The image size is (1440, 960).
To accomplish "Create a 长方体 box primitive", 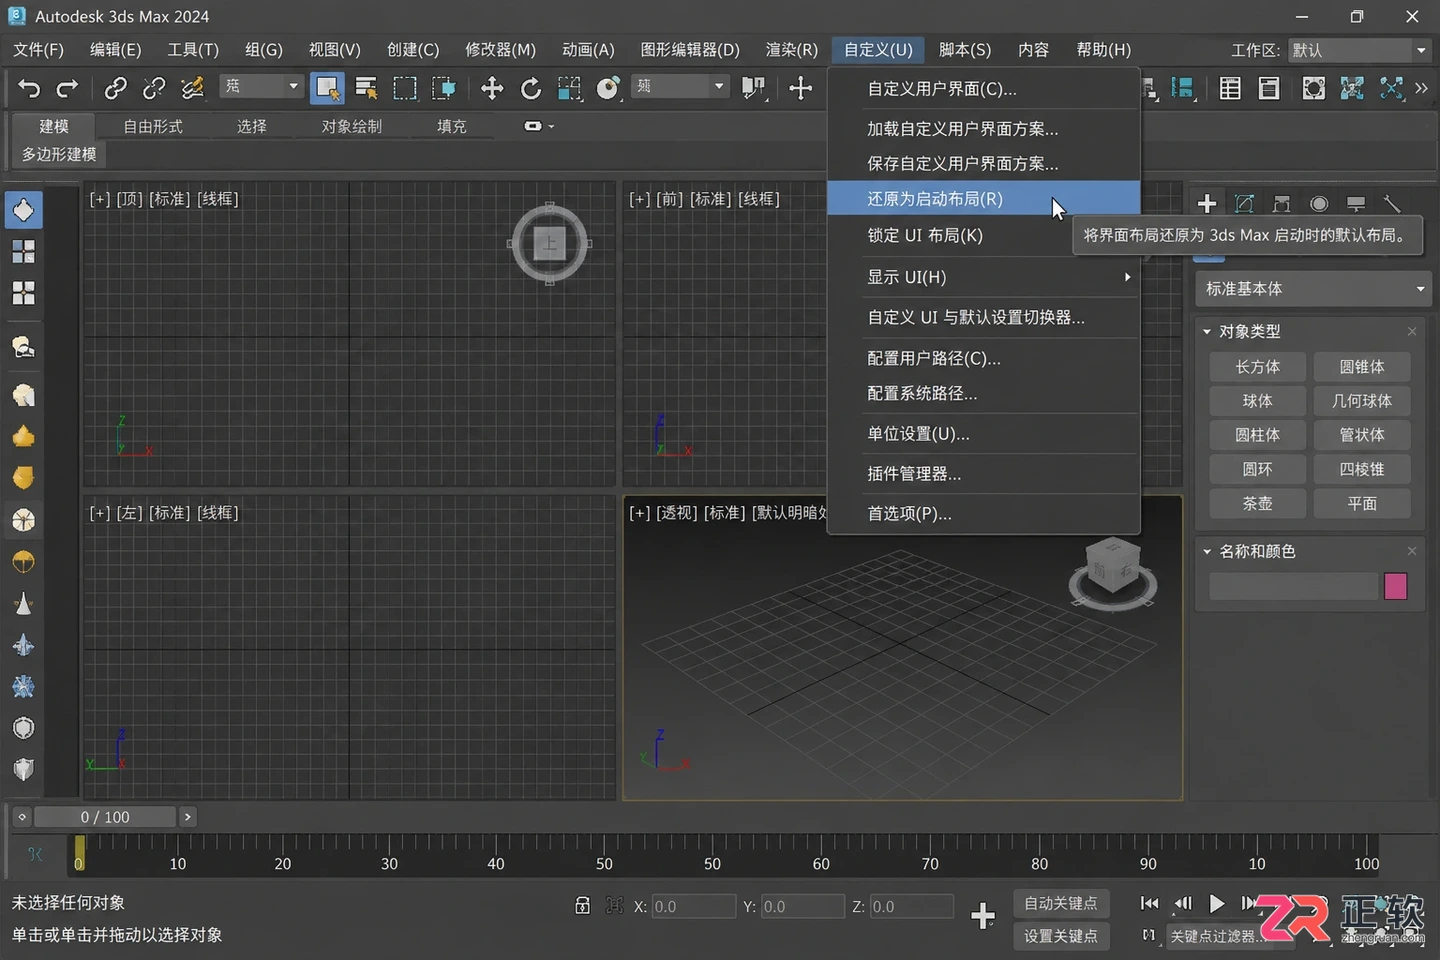I will pyautogui.click(x=1258, y=367).
